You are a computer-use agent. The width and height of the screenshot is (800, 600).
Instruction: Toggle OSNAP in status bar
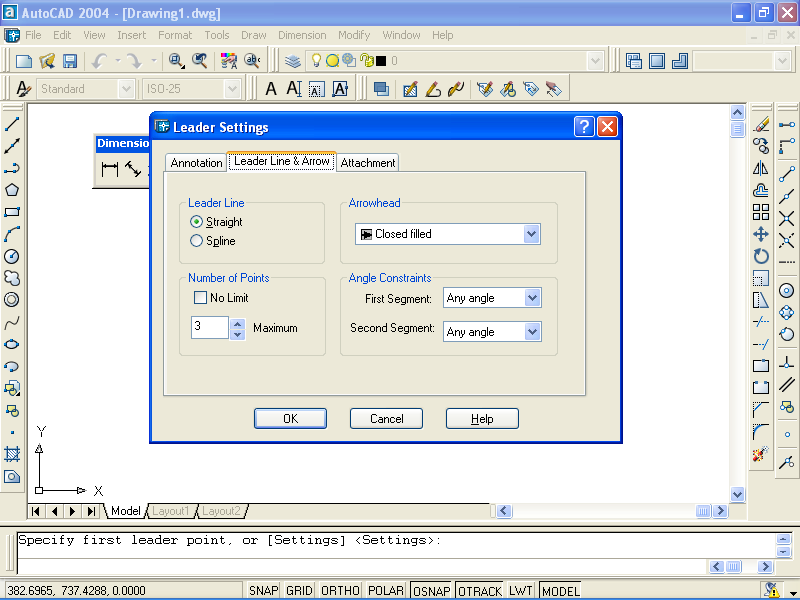(x=432, y=591)
